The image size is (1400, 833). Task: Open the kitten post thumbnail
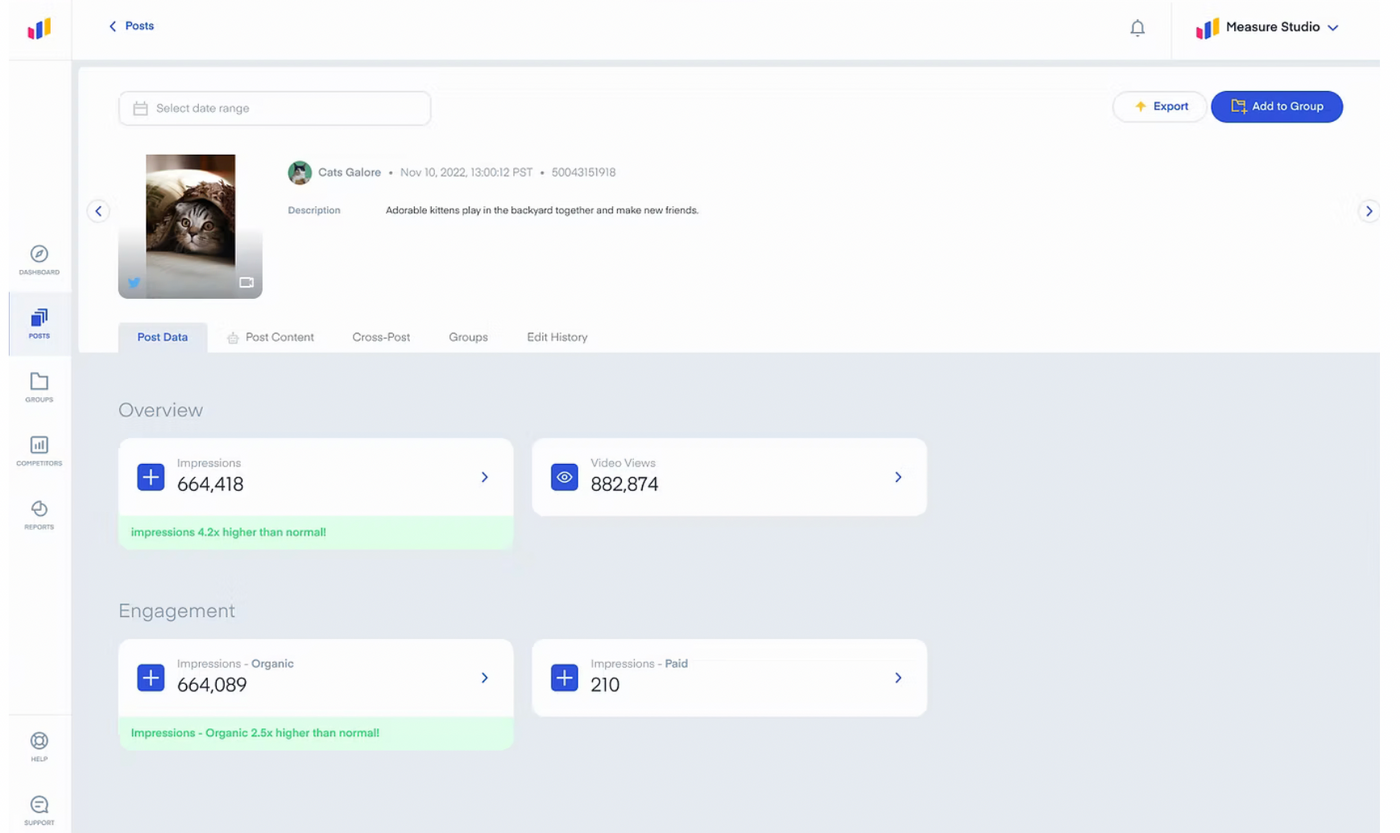coord(190,226)
